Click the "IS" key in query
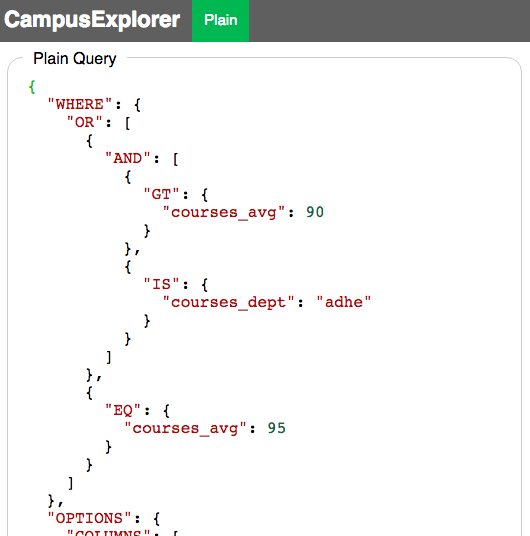The height and width of the screenshot is (536, 530). [x=161, y=284]
